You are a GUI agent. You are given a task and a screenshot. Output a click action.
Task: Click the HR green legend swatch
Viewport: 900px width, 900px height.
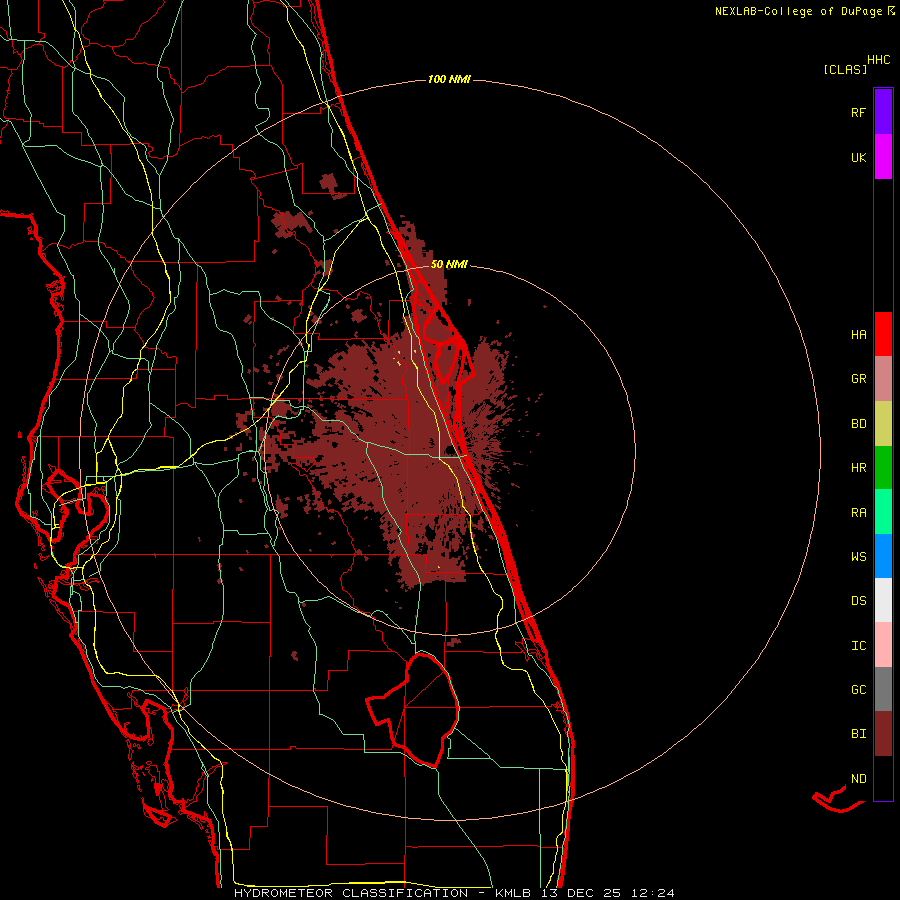click(883, 468)
